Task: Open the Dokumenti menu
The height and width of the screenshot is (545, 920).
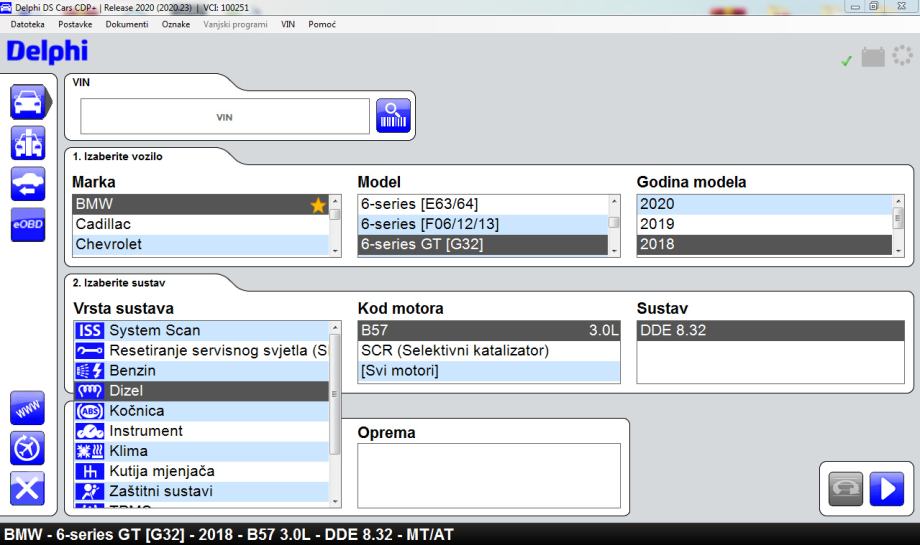Action: [127, 24]
